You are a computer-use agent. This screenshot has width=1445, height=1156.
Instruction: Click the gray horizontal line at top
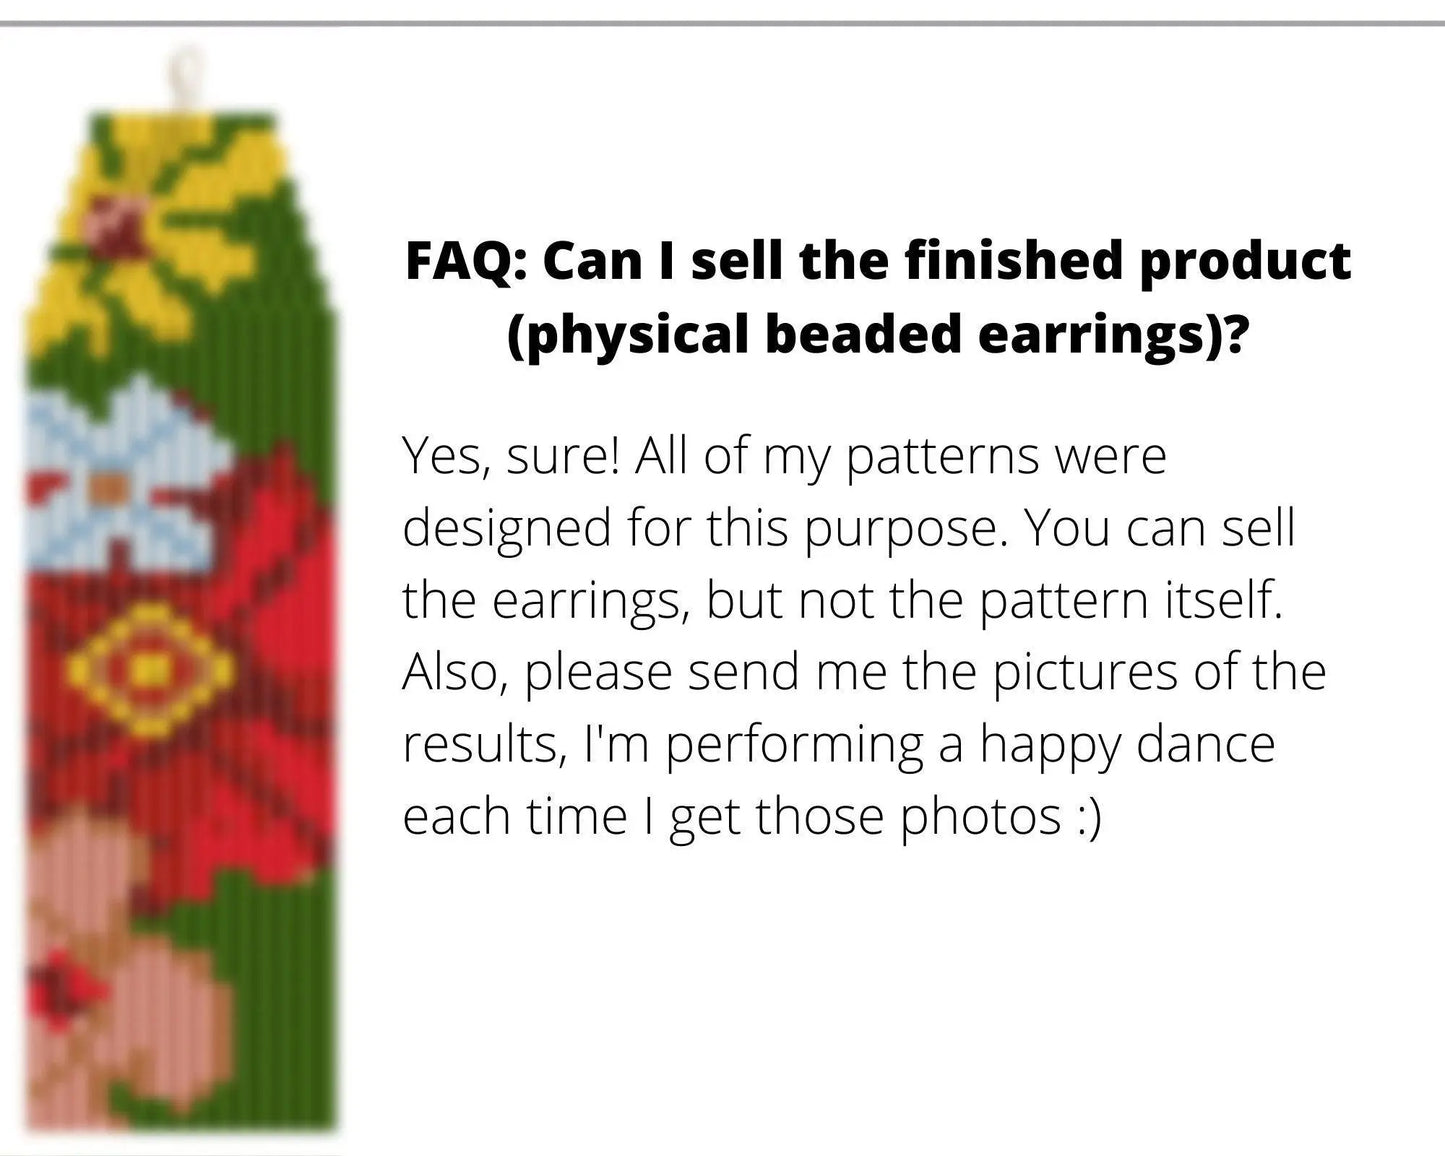tap(722, 23)
